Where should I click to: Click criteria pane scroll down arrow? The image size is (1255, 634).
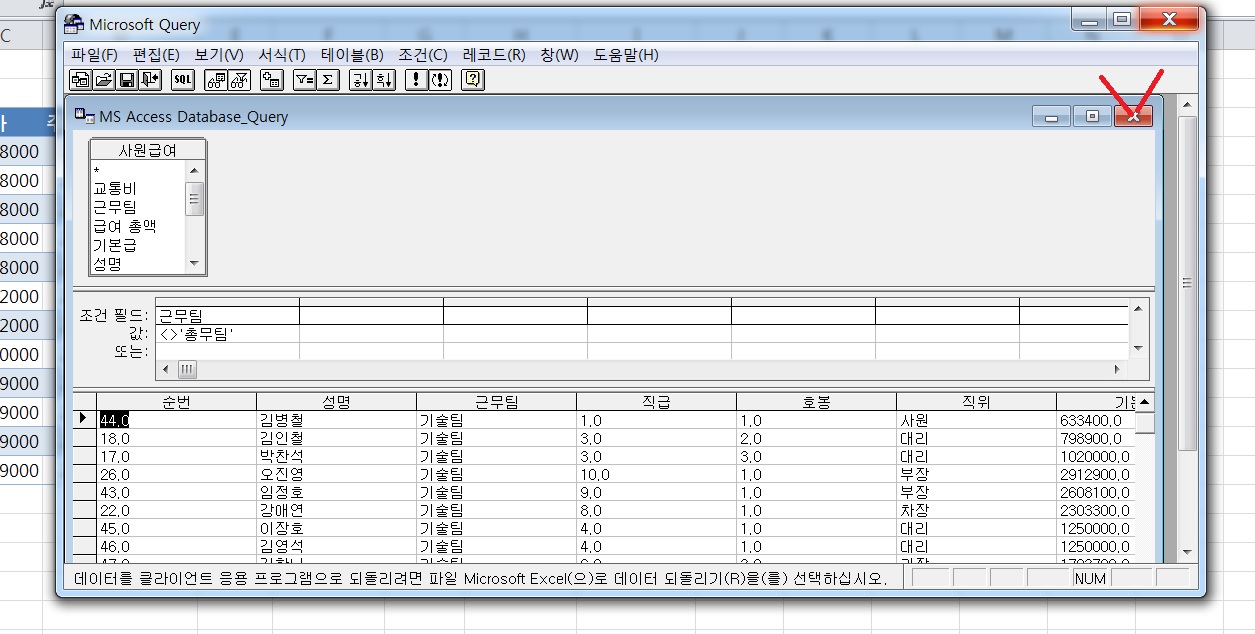tap(1137, 348)
